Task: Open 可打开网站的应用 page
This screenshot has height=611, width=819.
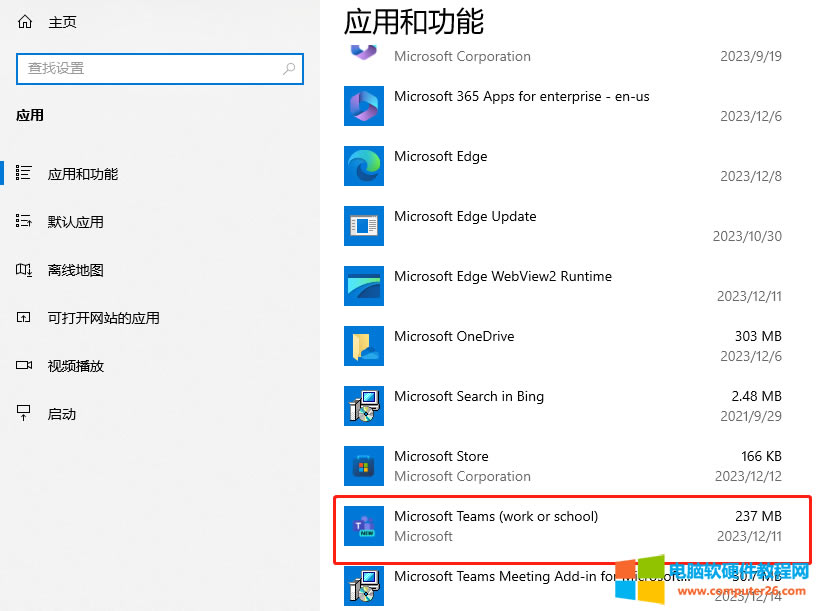Action: (103, 318)
